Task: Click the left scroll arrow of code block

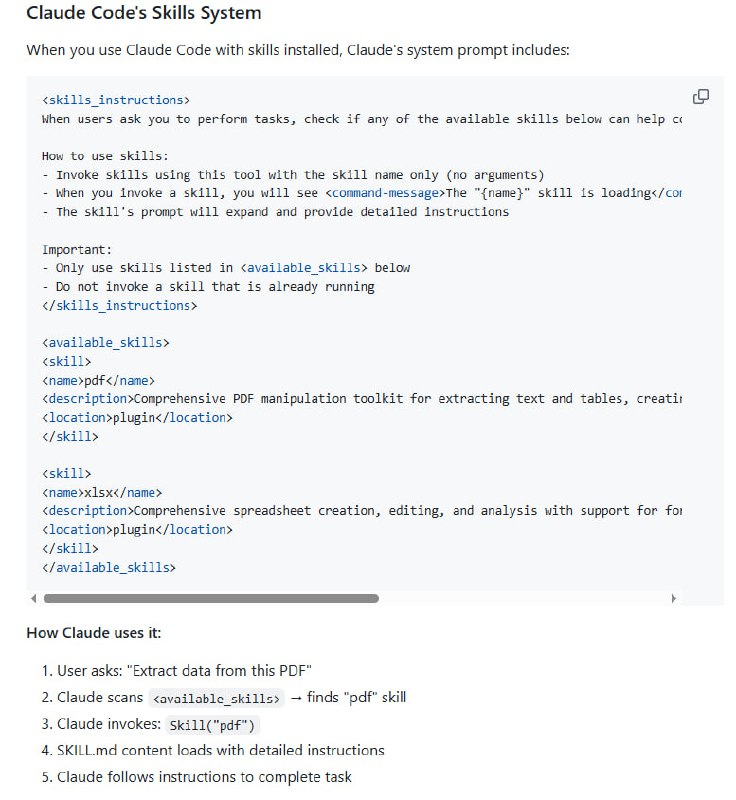Action: (34, 598)
